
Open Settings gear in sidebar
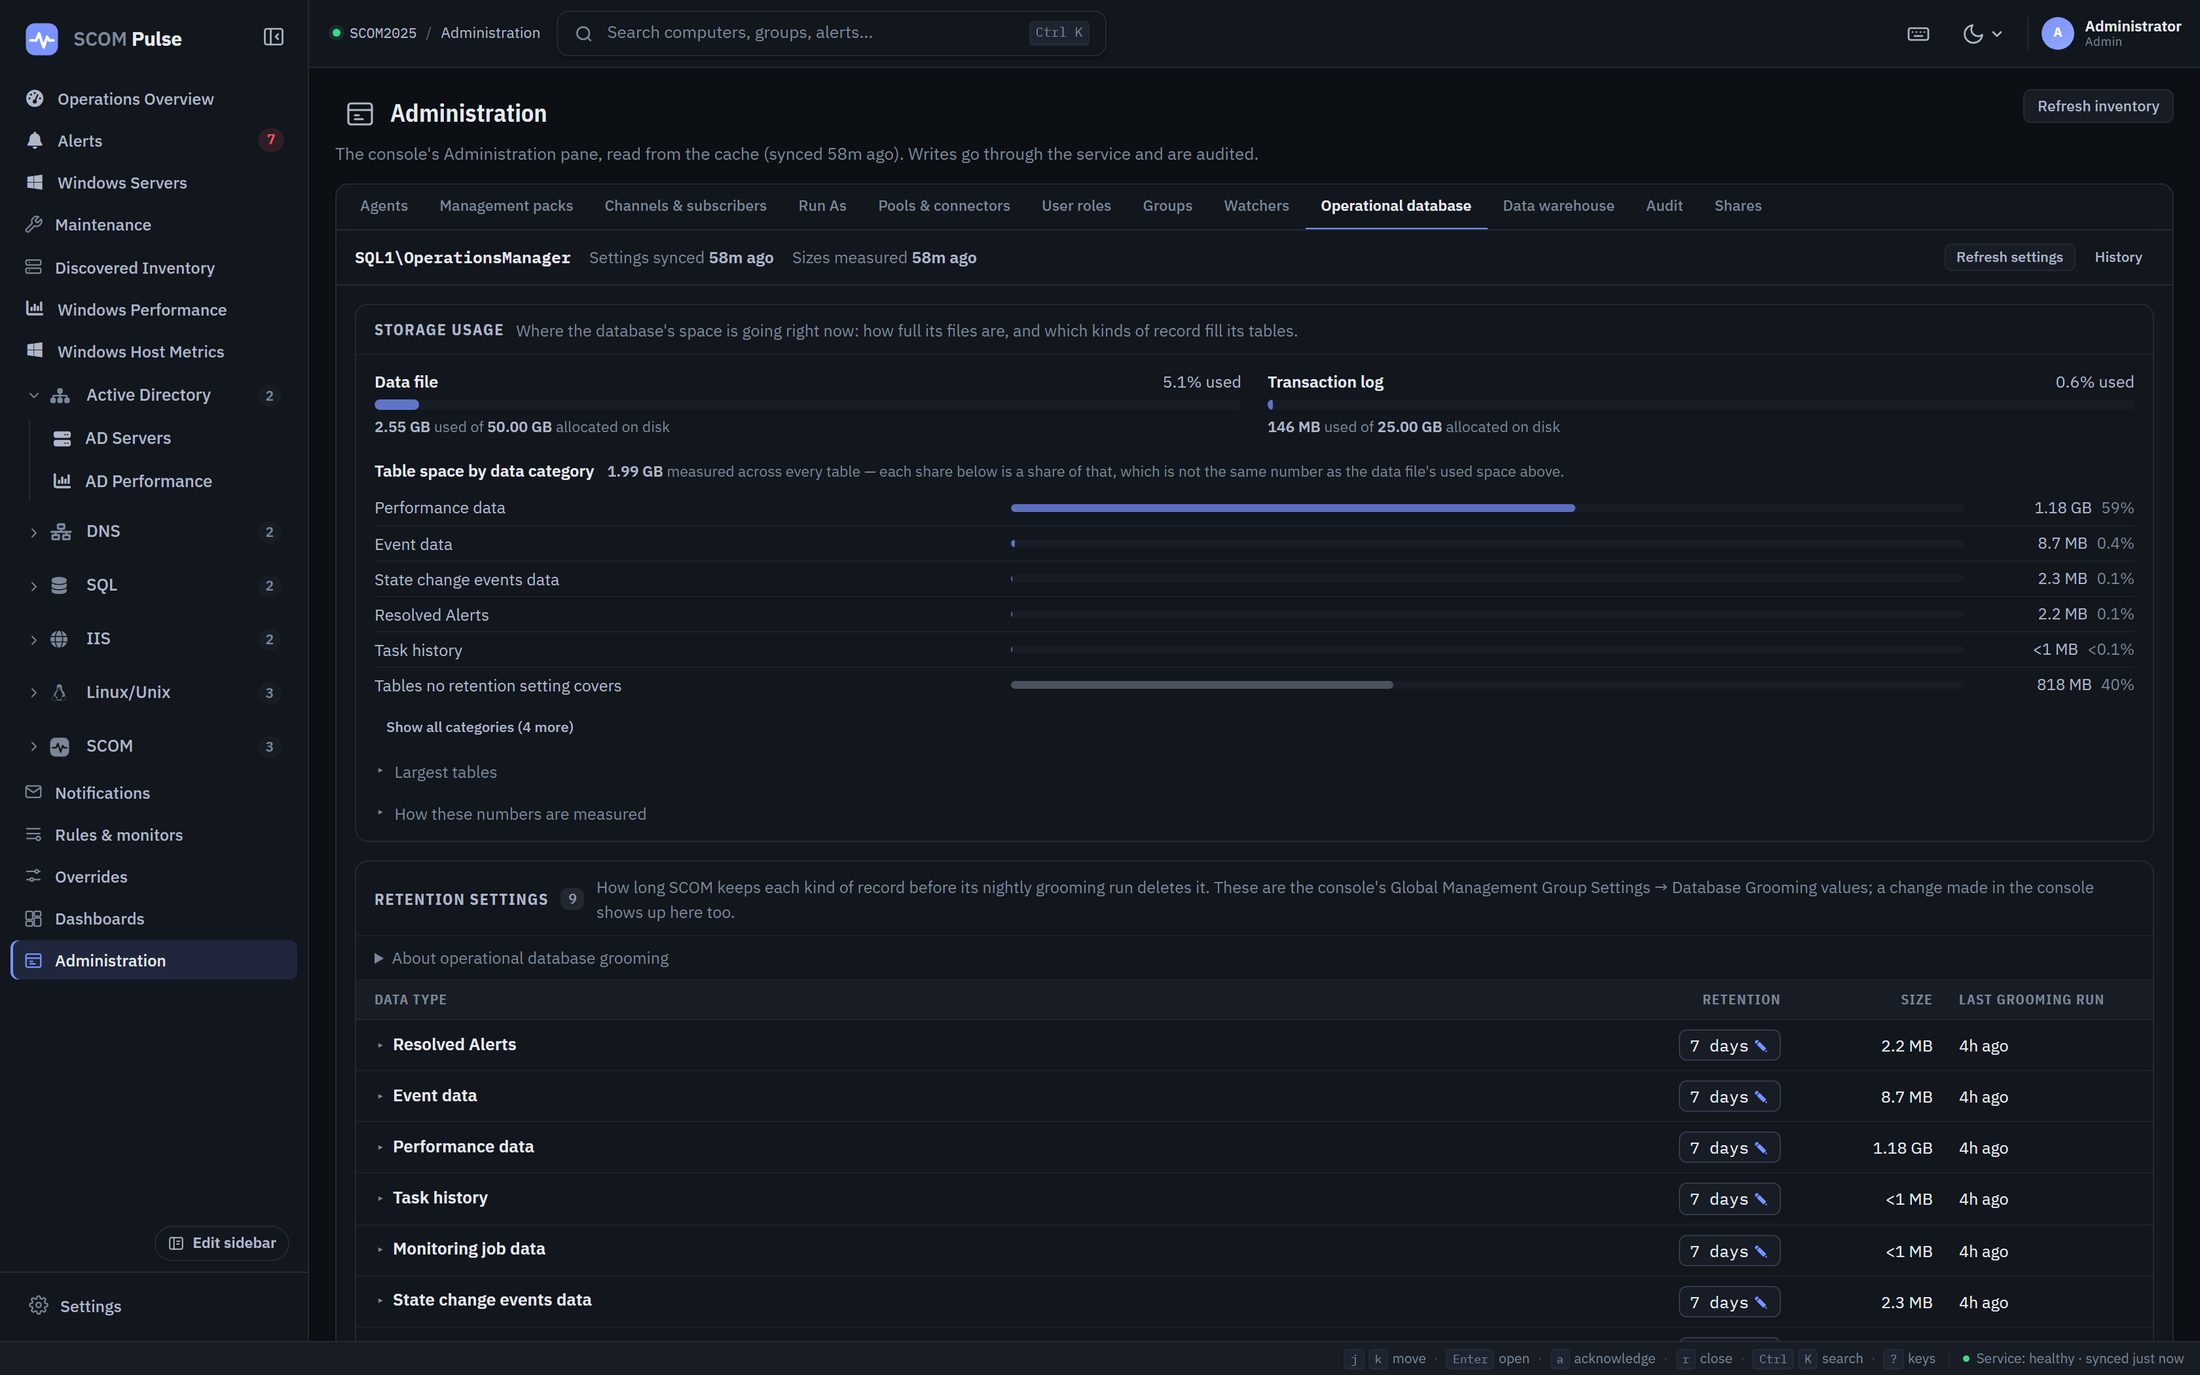pyautogui.click(x=38, y=1305)
